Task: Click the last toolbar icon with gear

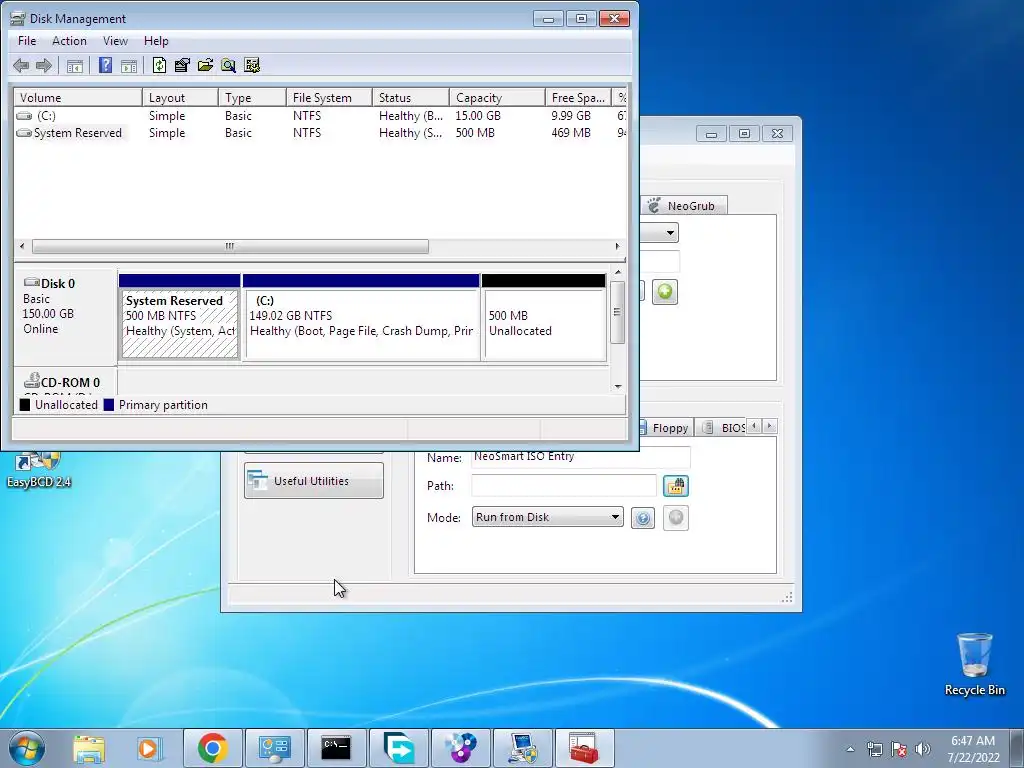Action: [x=252, y=65]
